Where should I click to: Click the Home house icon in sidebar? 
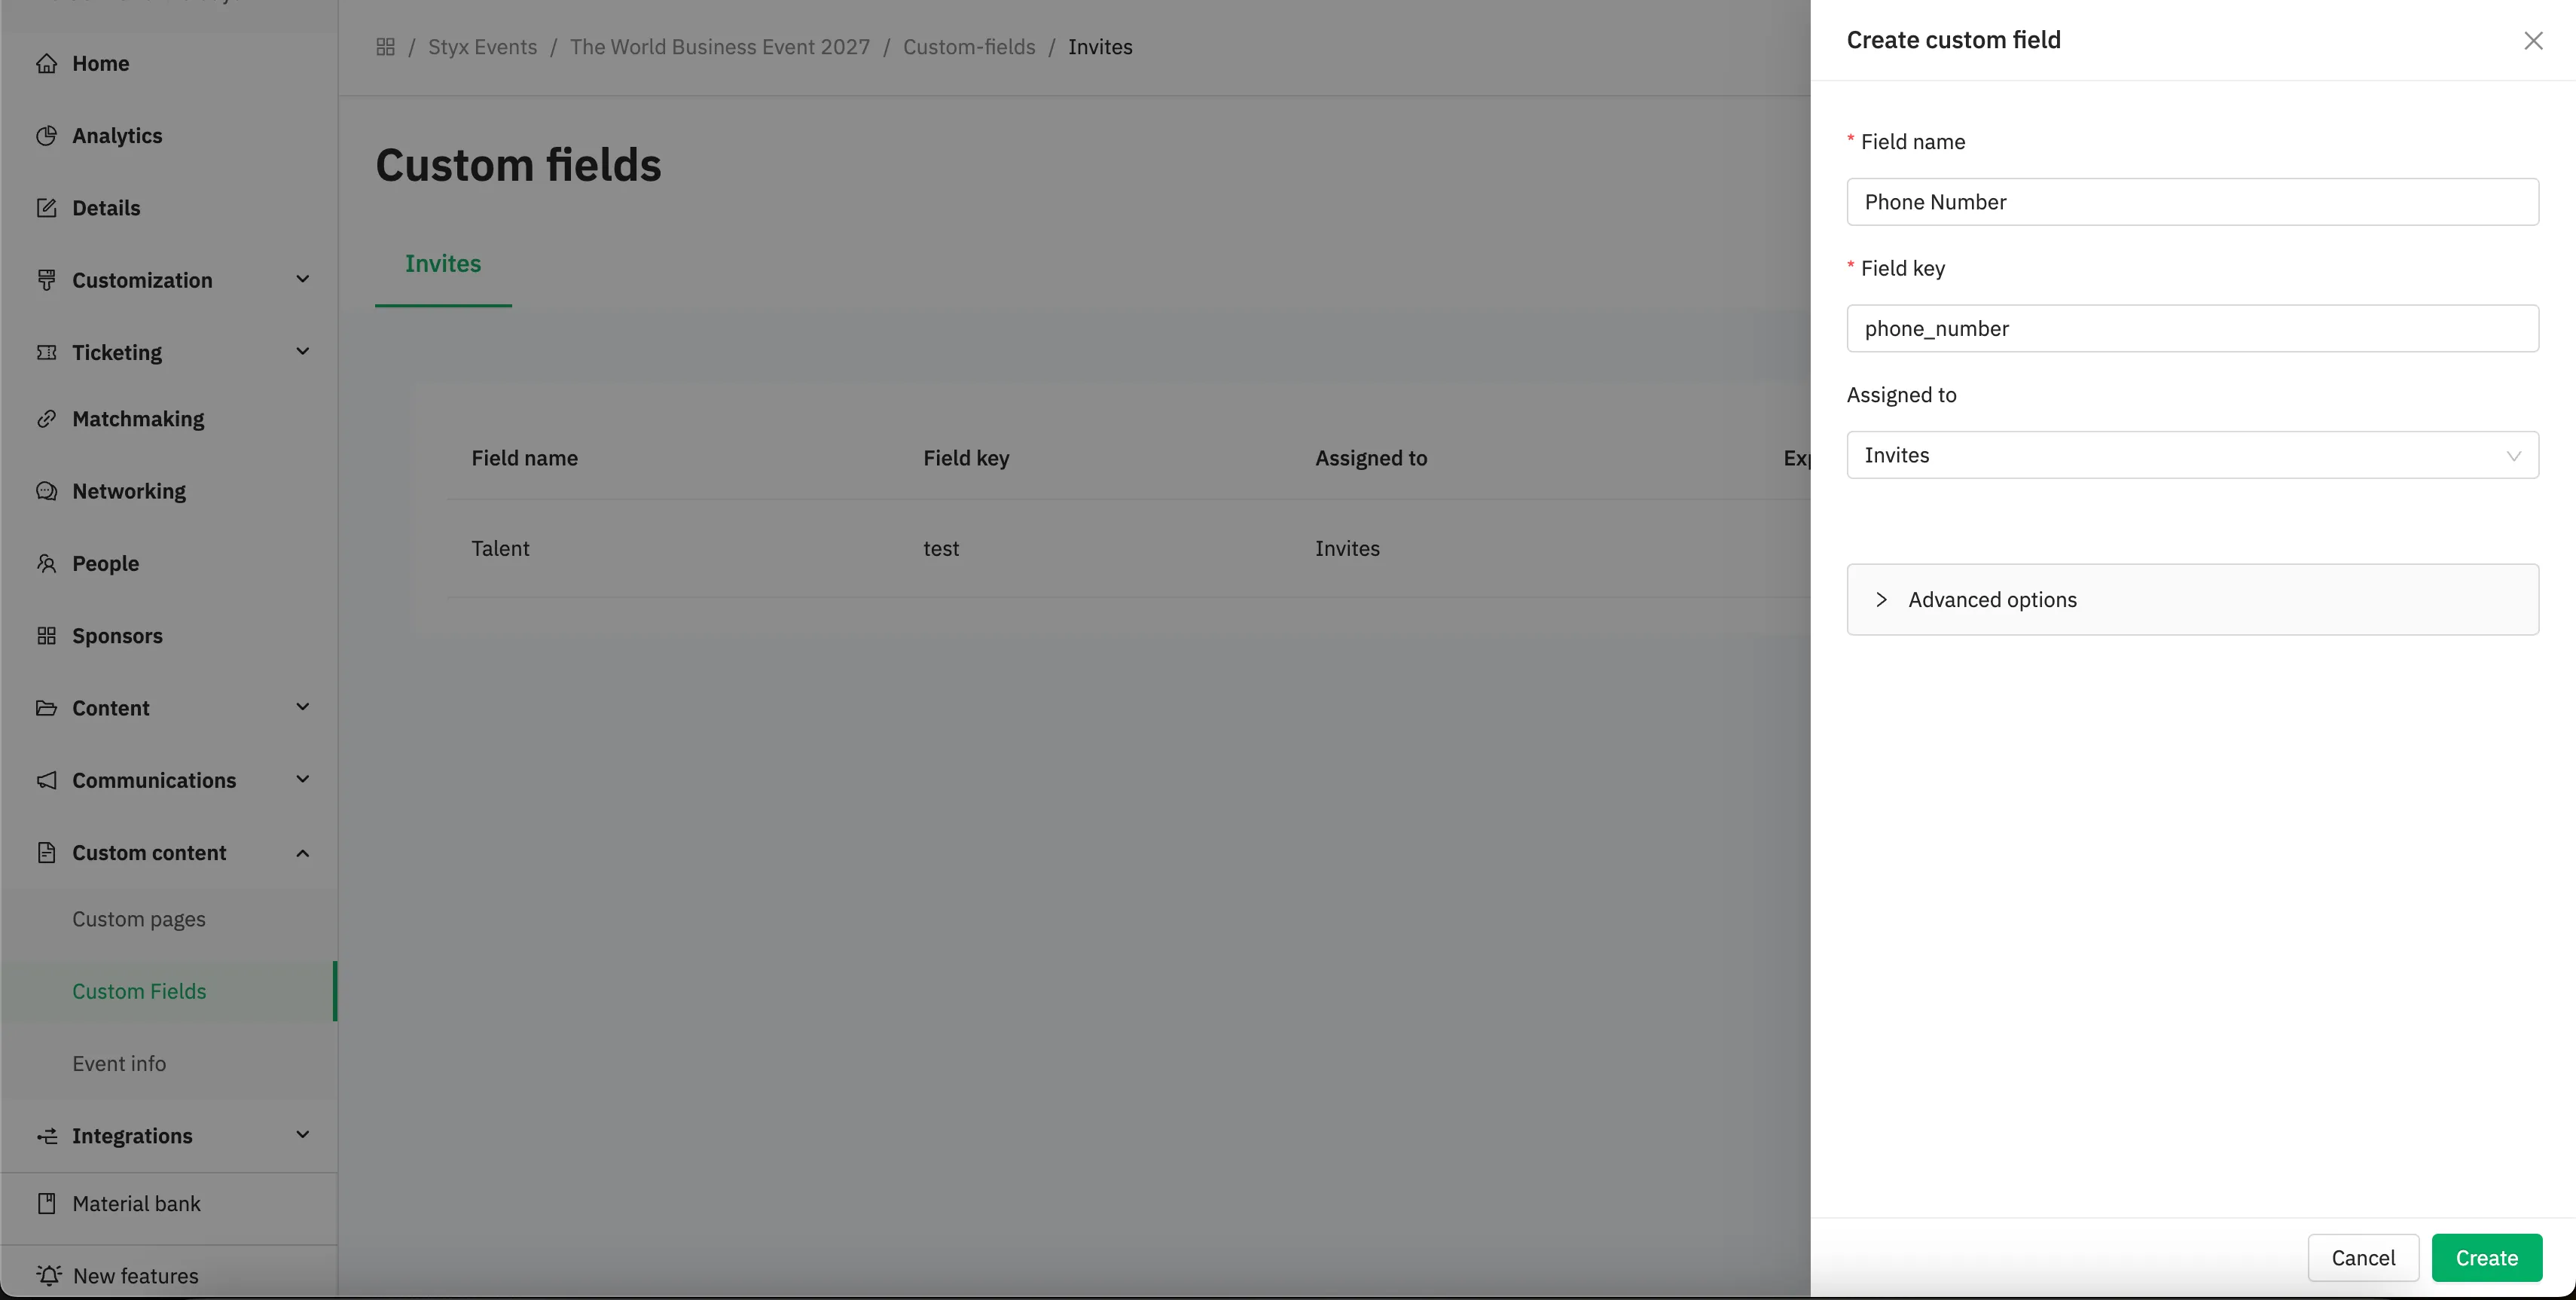pyautogui.click(x=46, y=64)
